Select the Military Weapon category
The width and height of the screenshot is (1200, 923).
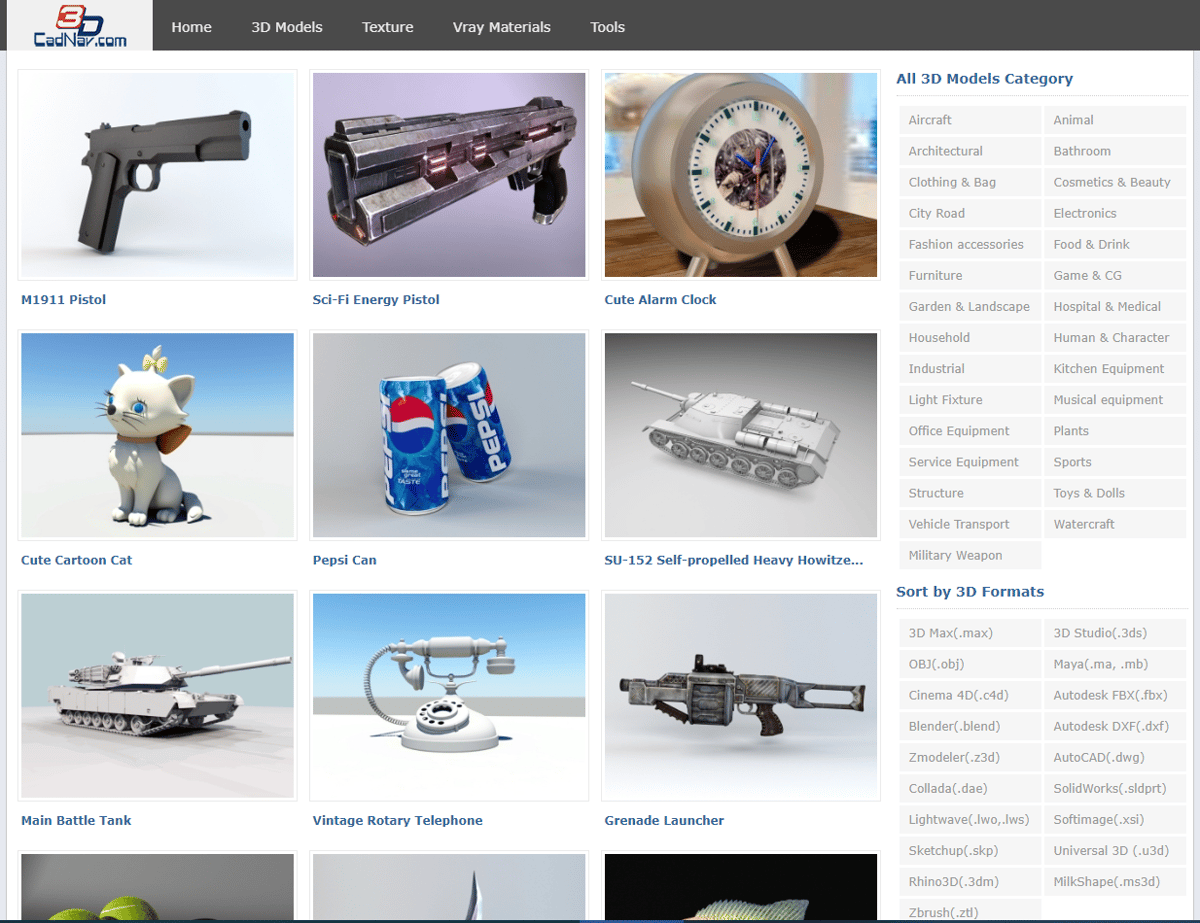point(970,555)
